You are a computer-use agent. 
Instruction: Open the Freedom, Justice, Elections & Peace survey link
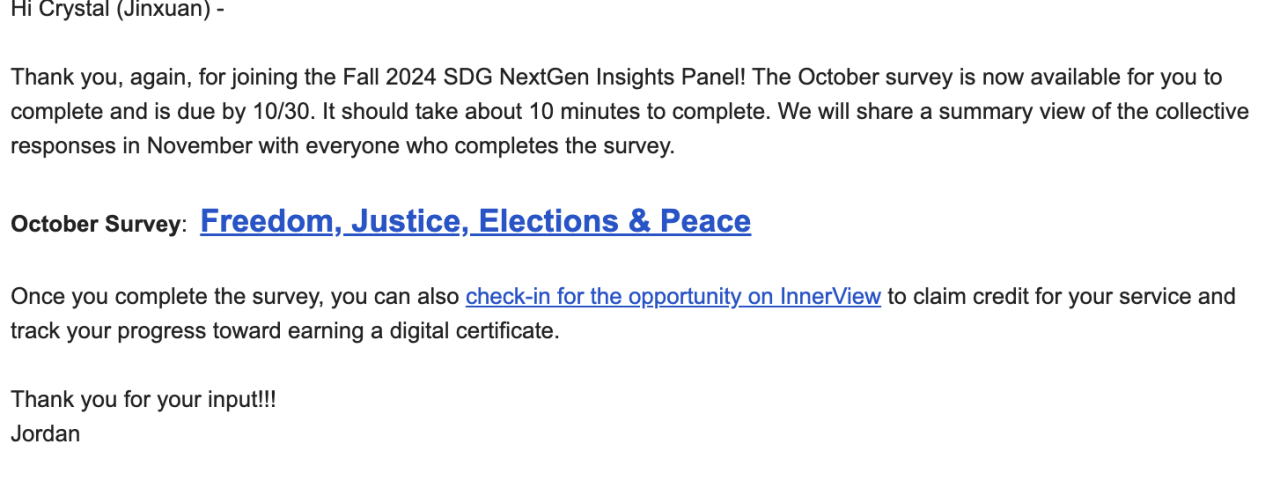point(475,221)
